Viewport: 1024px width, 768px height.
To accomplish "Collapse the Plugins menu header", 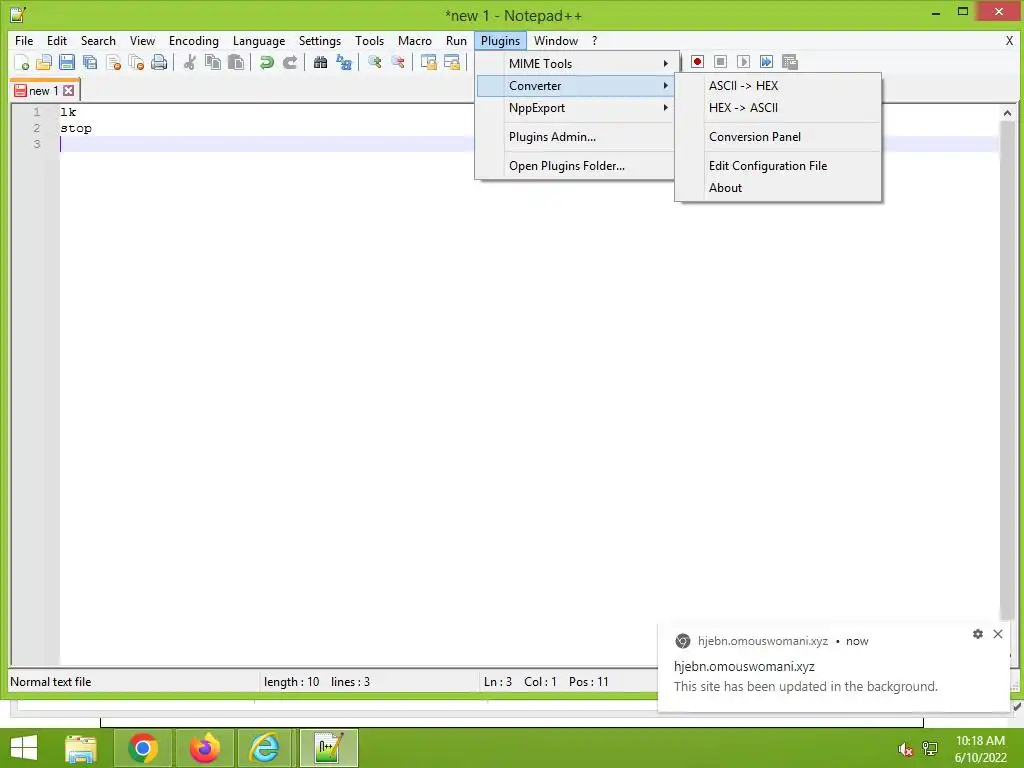I will 500,40.
